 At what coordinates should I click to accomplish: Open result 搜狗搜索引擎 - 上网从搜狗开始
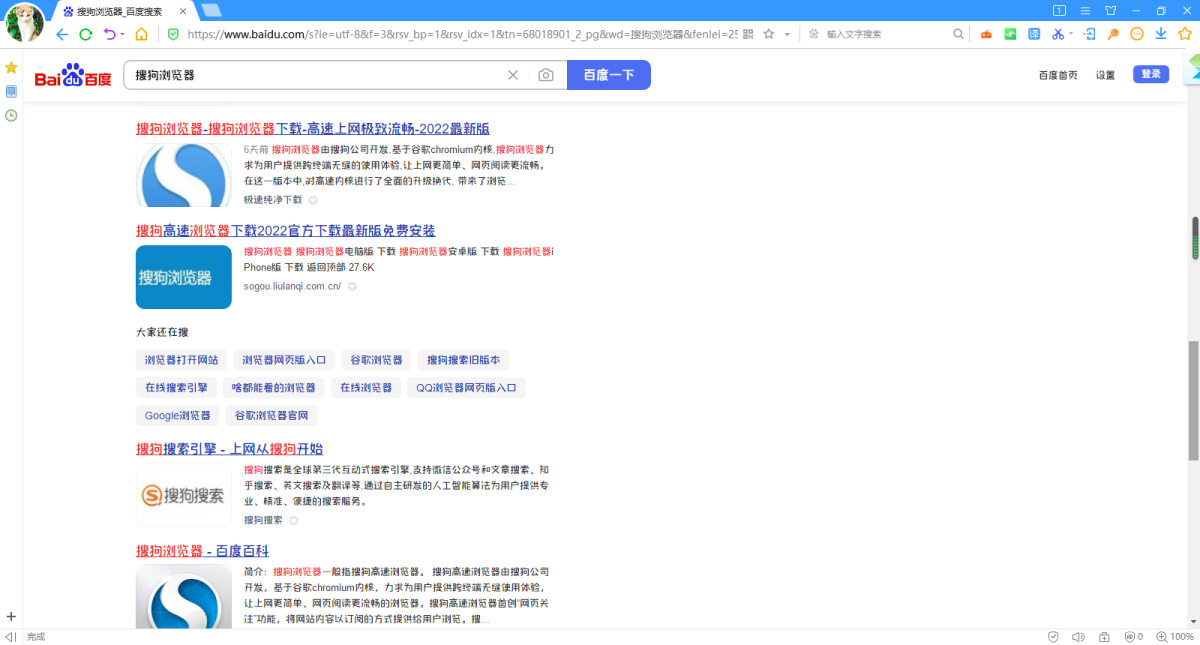[230, 449]
